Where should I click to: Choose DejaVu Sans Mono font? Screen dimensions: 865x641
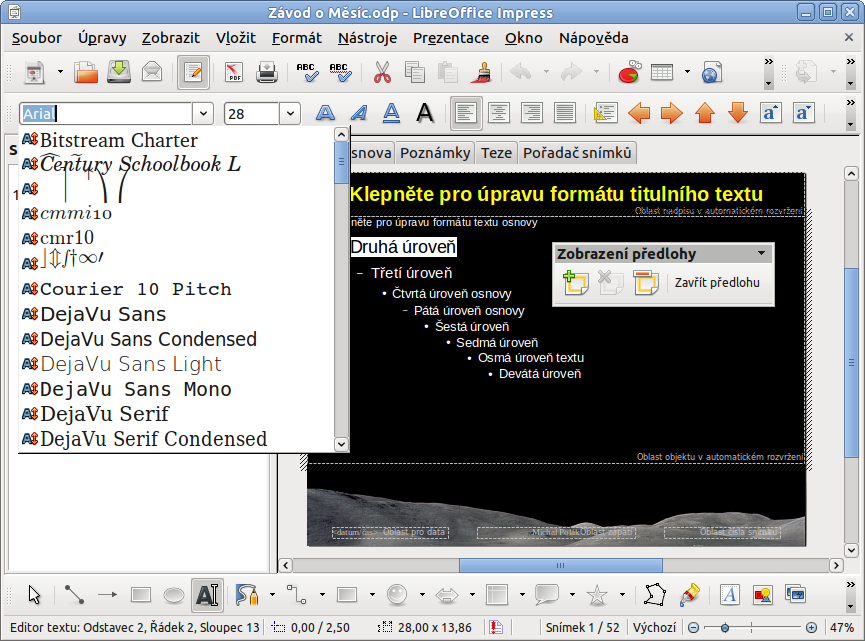135,389
